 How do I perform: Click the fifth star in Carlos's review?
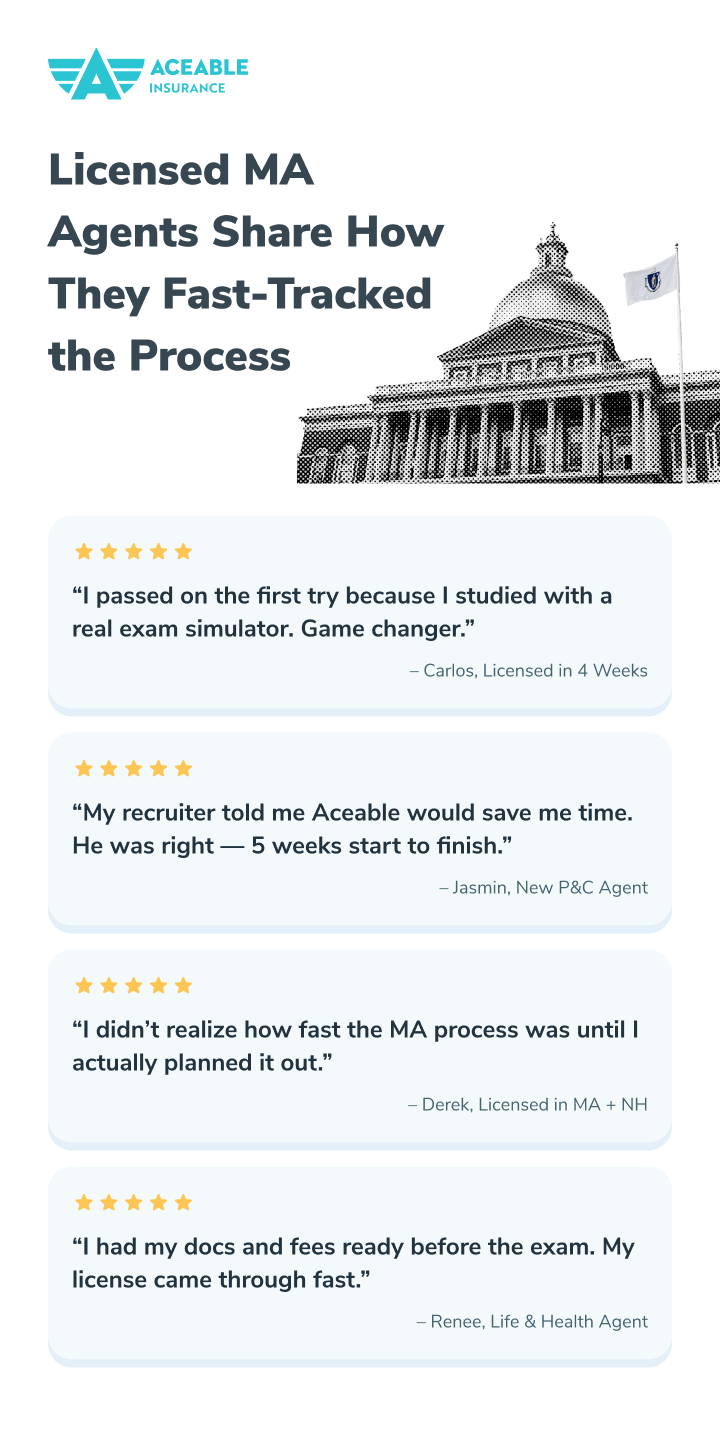pos(183,551)
